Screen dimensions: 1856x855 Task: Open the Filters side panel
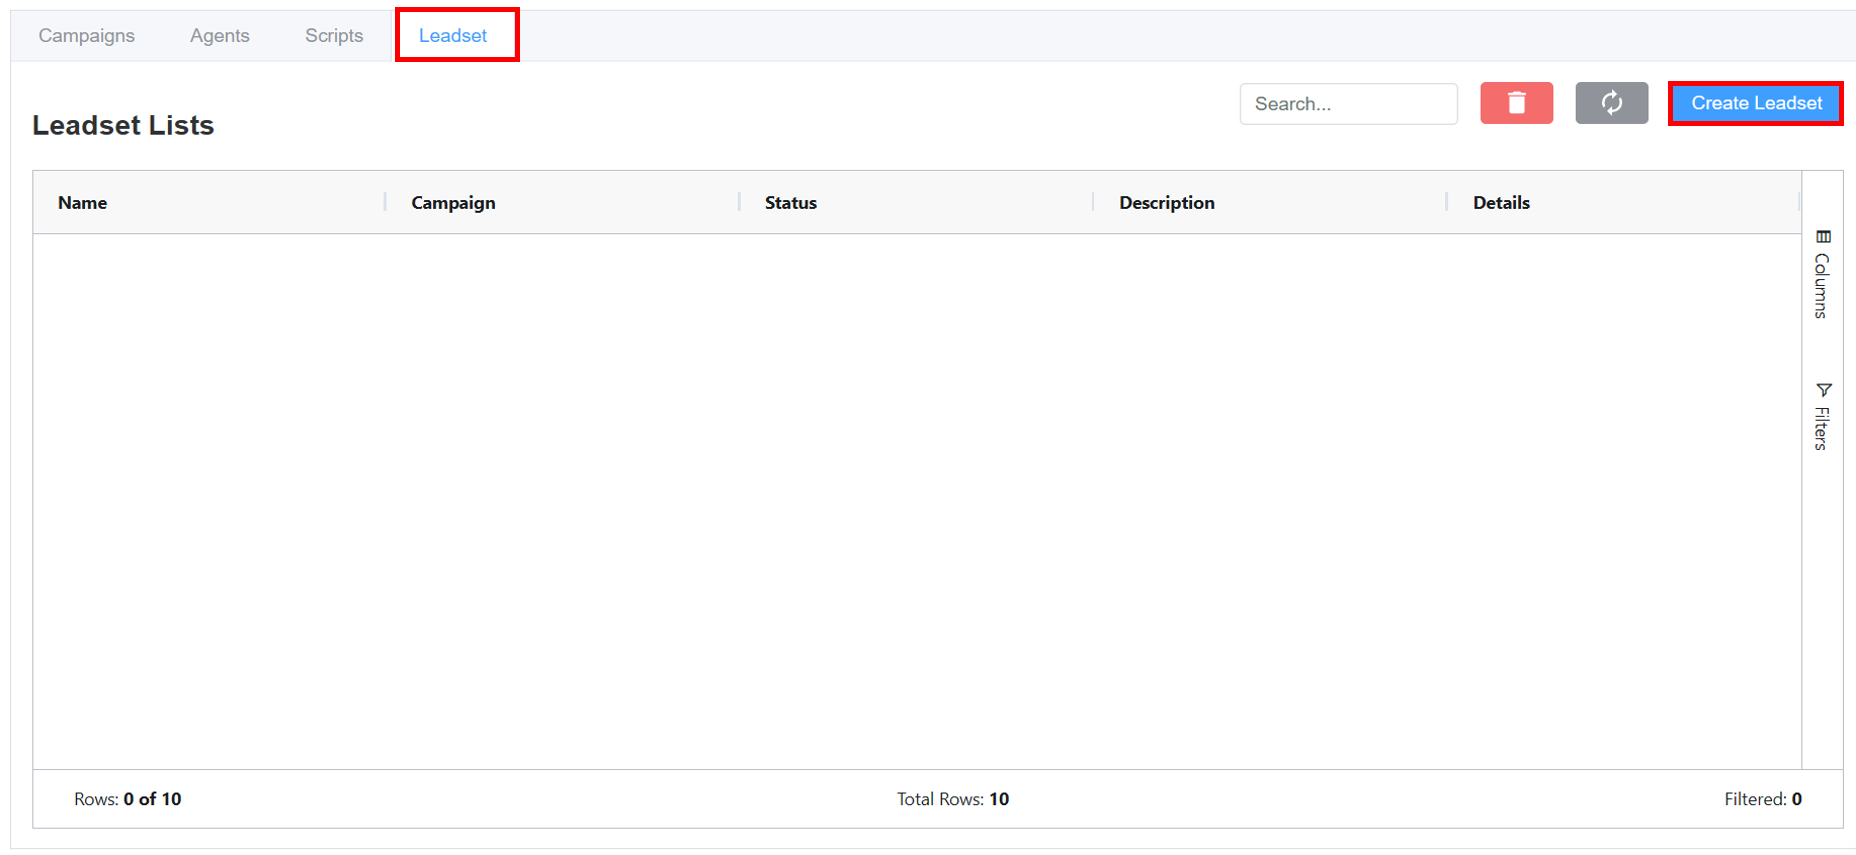click(x=1822, y=416)
